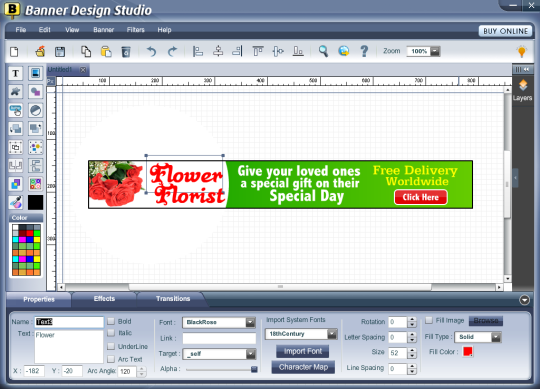The image size is (540, 389).
Task: Open the Banner menu
Action: coord(103,30)
